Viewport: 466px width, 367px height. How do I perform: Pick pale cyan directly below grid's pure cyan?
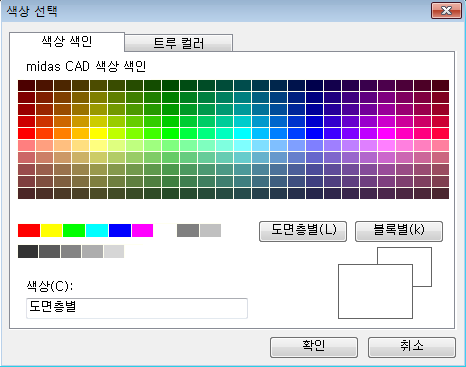pyautogui.click(x=243, y=145)
